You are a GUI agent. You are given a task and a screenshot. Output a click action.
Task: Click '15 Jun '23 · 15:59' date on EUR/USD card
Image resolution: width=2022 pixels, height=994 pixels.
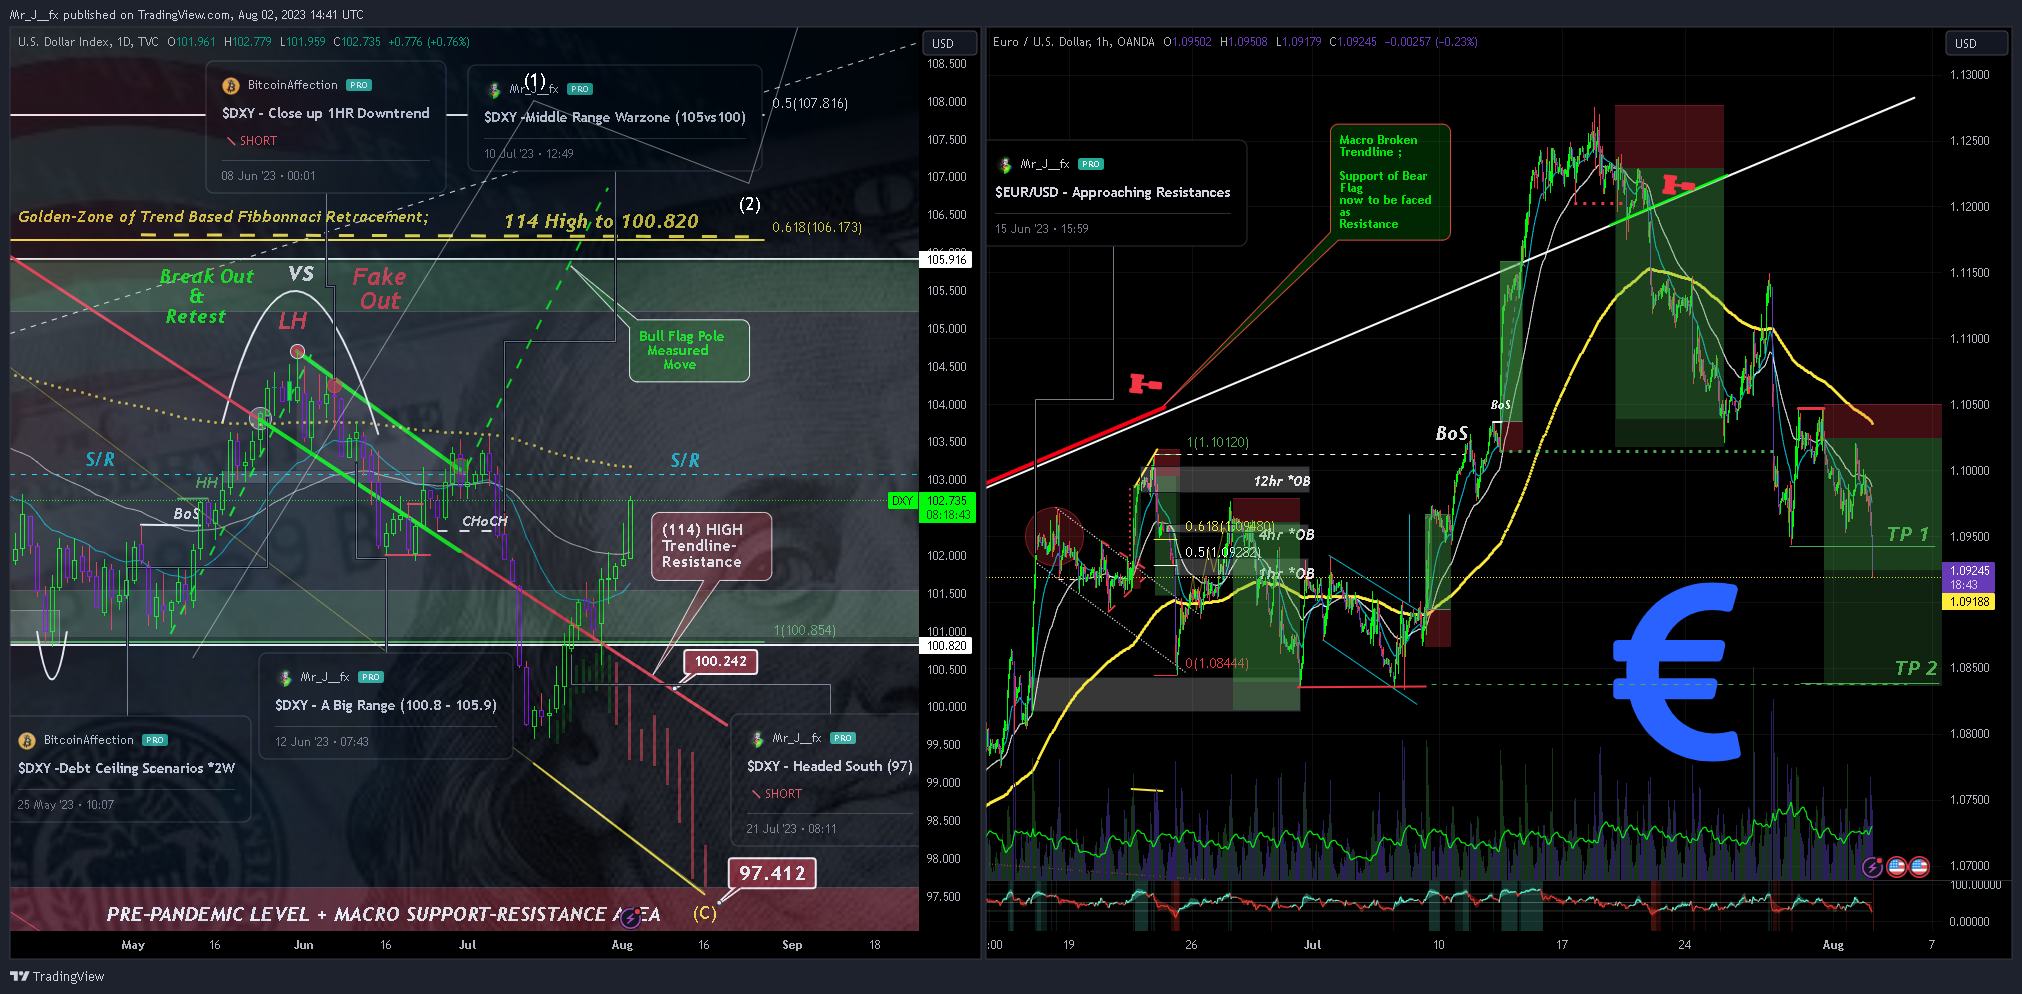(x=1041, y=229)
